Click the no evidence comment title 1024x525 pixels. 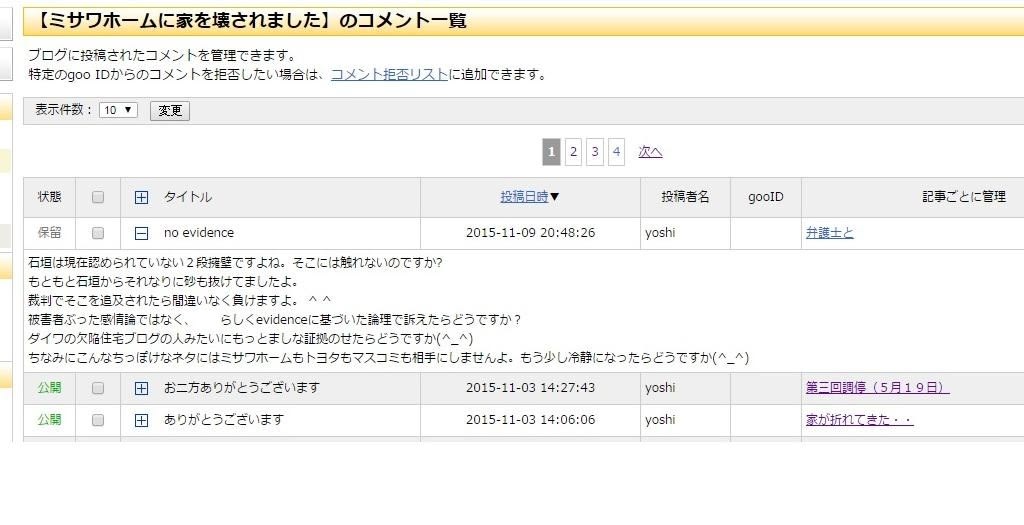tap(199, 232)
